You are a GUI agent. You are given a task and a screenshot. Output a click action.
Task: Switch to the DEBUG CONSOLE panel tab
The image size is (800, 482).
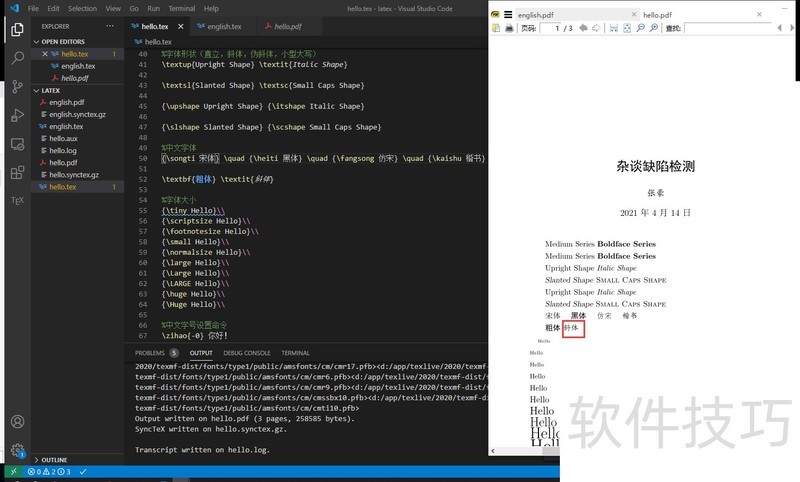point(247,352)
